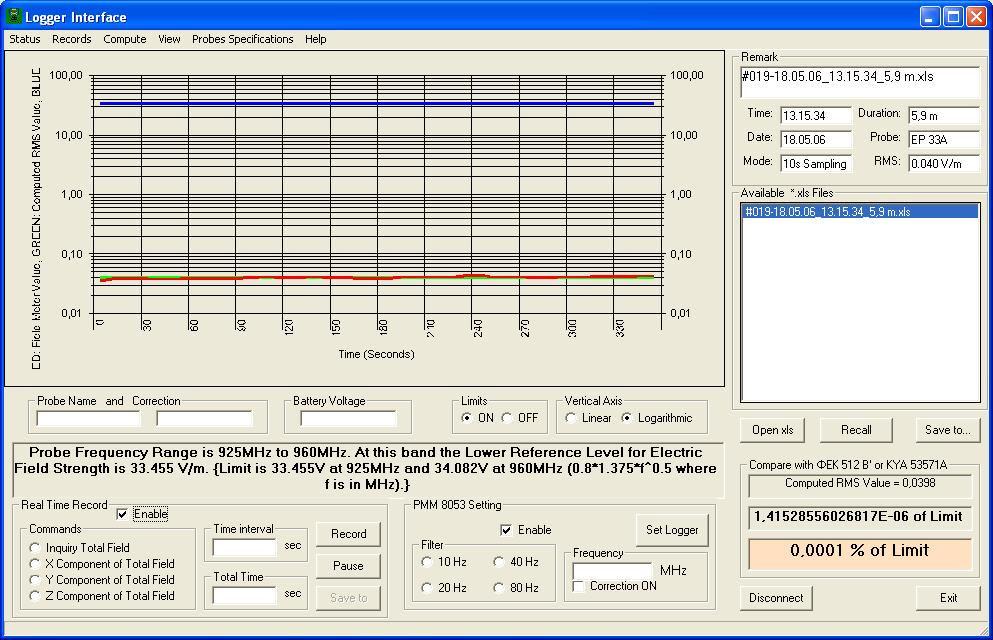
Task: Turn Limits ON radio button
Action: [x=467, y=418]
